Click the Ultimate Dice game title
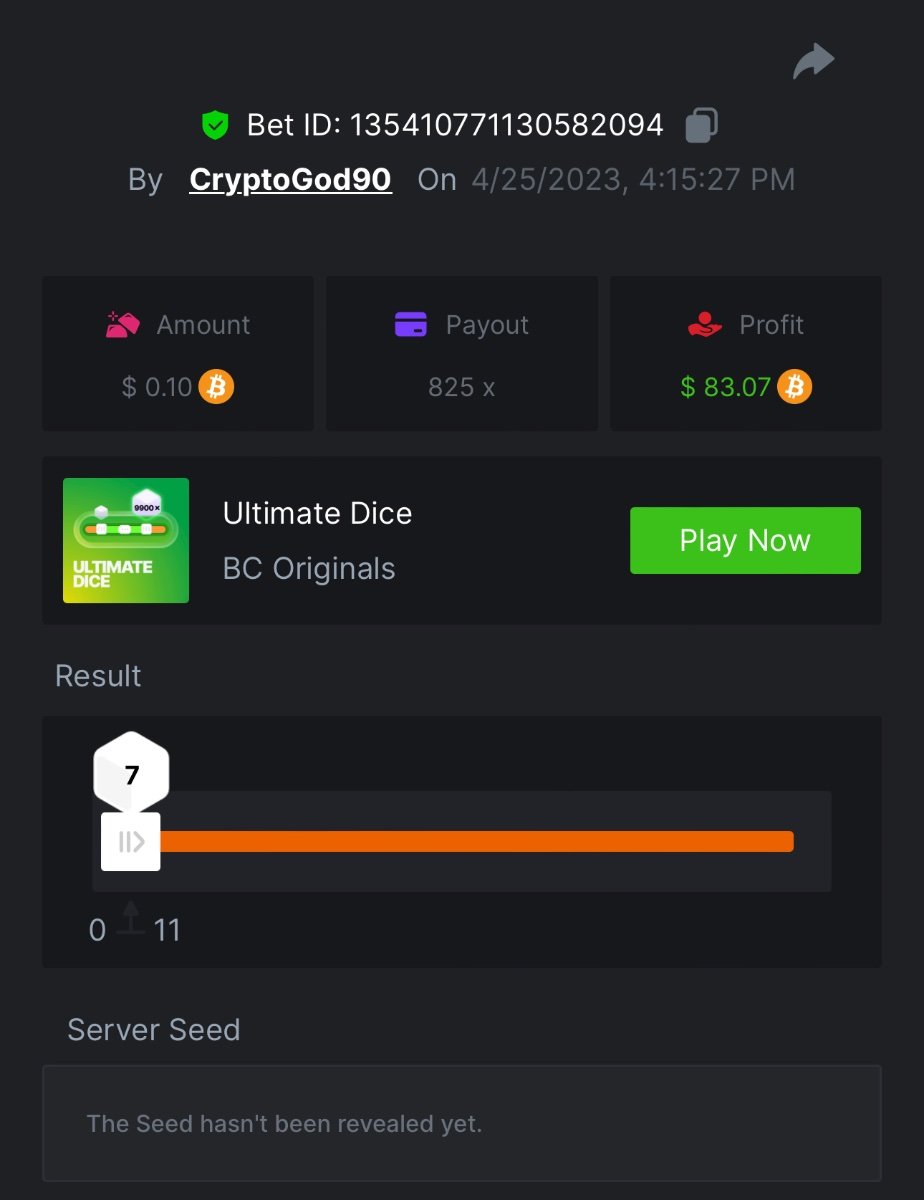The width and height of the screenshot is (924, 1200). click(x=317, y=514)
